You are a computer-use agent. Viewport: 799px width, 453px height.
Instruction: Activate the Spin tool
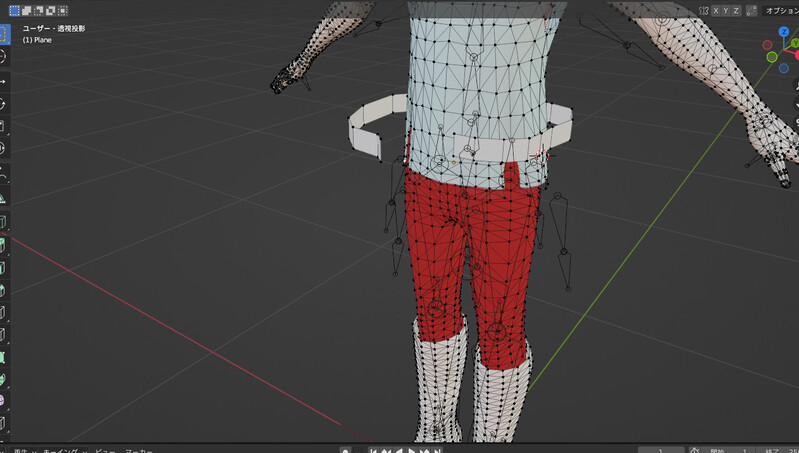click(x=3, y=380)
